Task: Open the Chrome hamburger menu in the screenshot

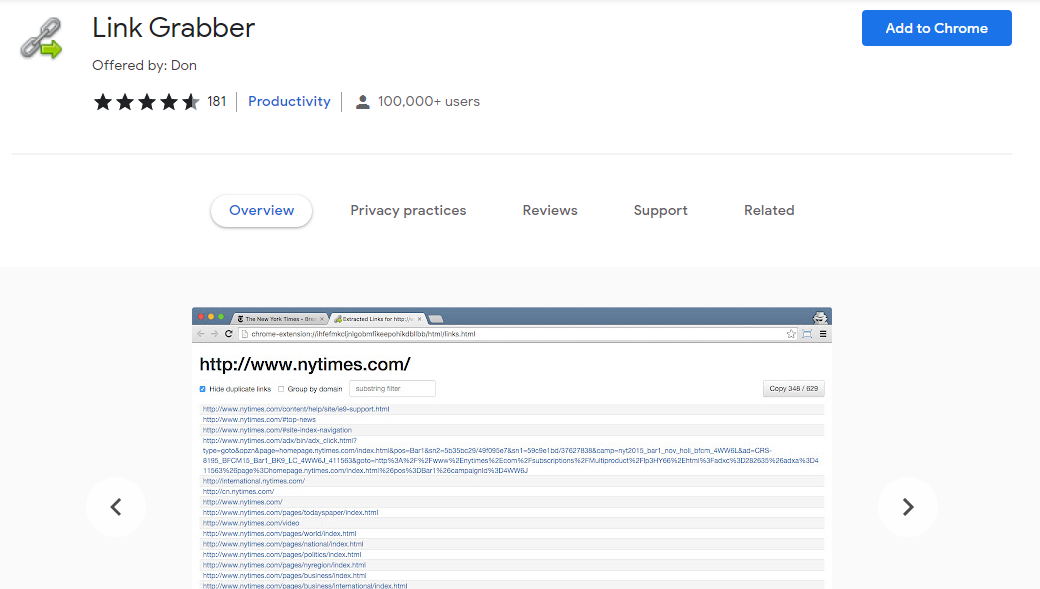Action: tap(823, 332)
